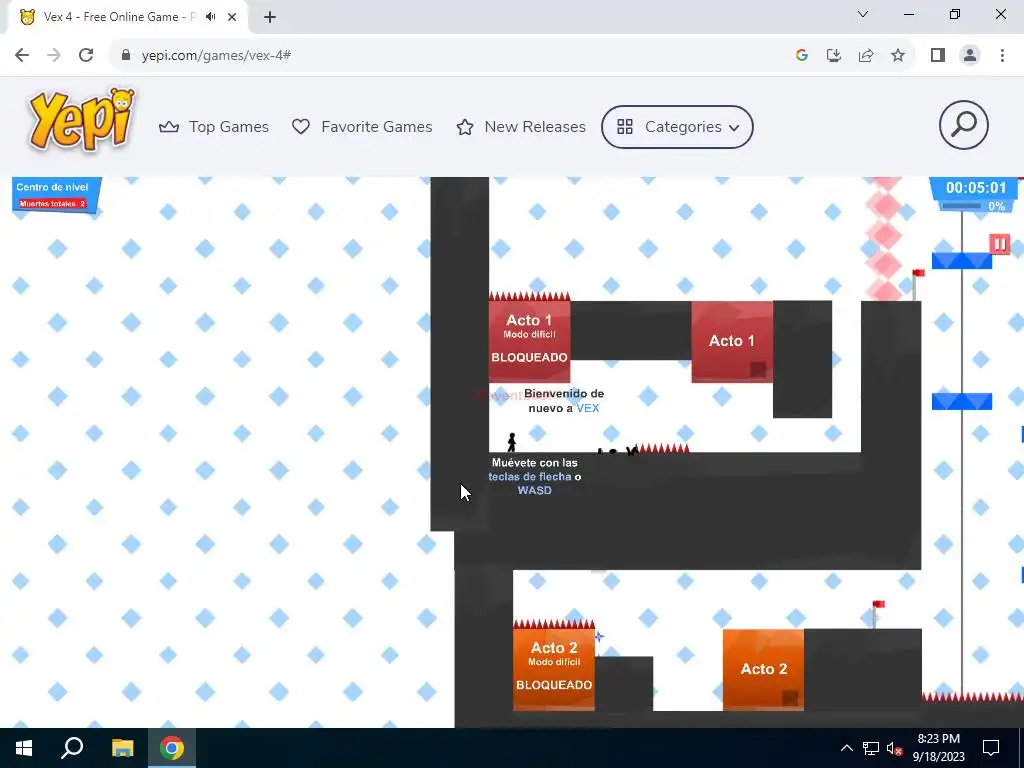Click the locked Acto 2 Modo difícil block
This screenshot has width=1024, height=768.
554,669
